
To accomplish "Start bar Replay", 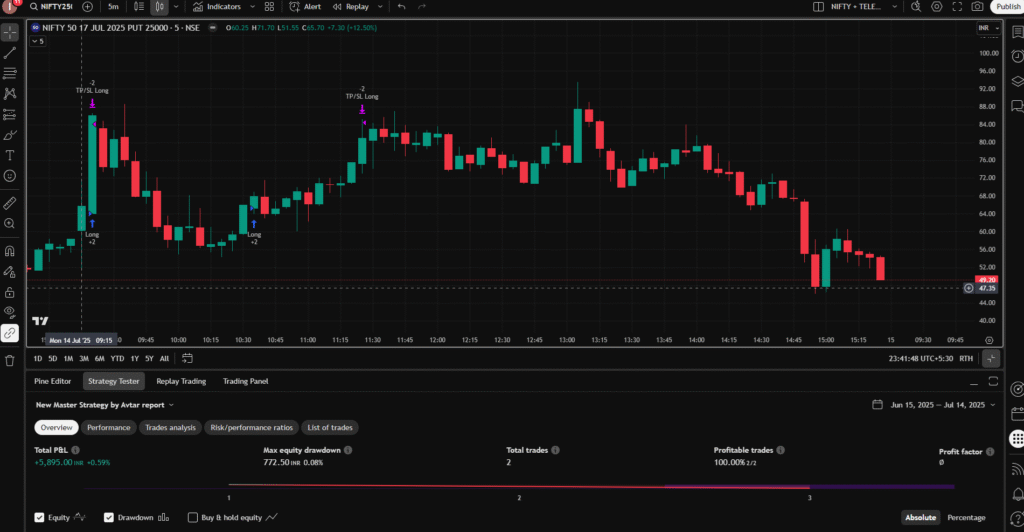I will [x=351, y=7].
